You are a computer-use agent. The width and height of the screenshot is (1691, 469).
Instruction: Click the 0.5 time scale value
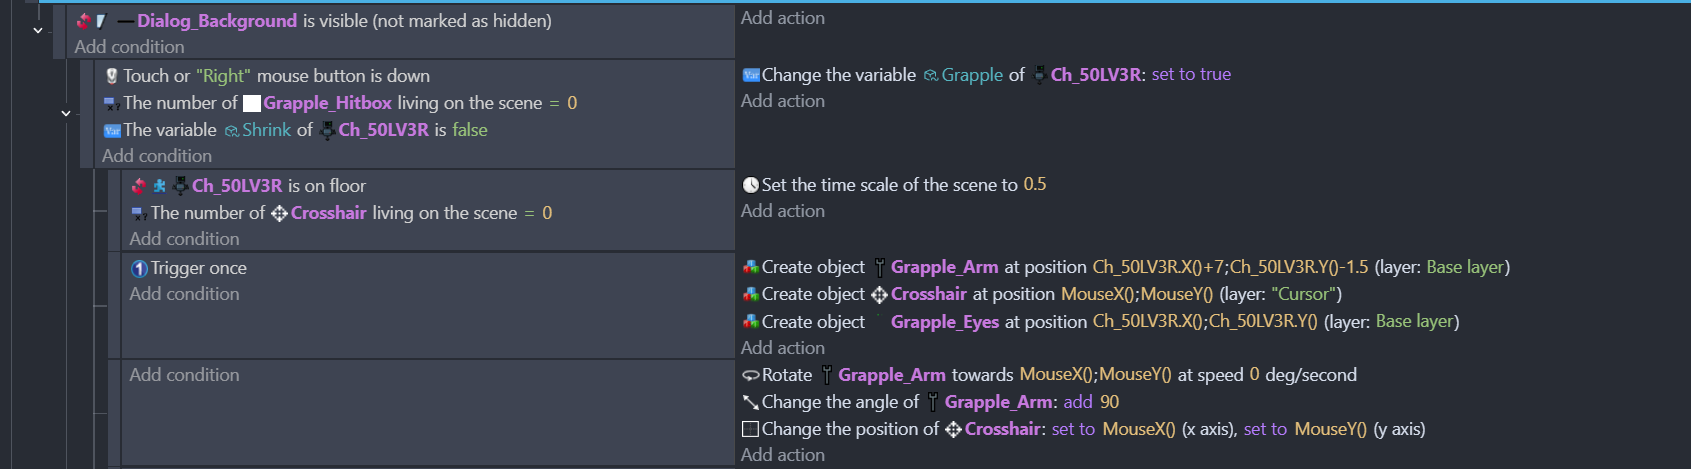coord(1035,184)
